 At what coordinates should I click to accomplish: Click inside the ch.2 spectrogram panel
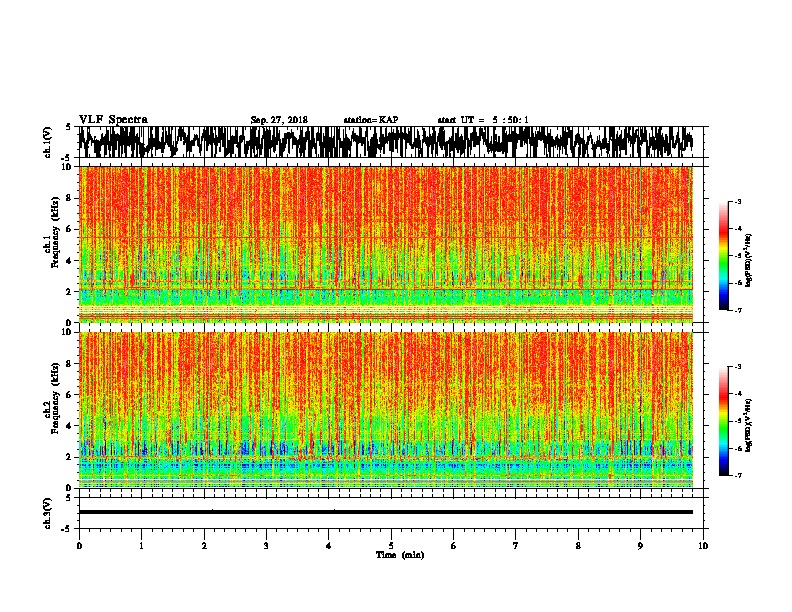pos(386,410)
